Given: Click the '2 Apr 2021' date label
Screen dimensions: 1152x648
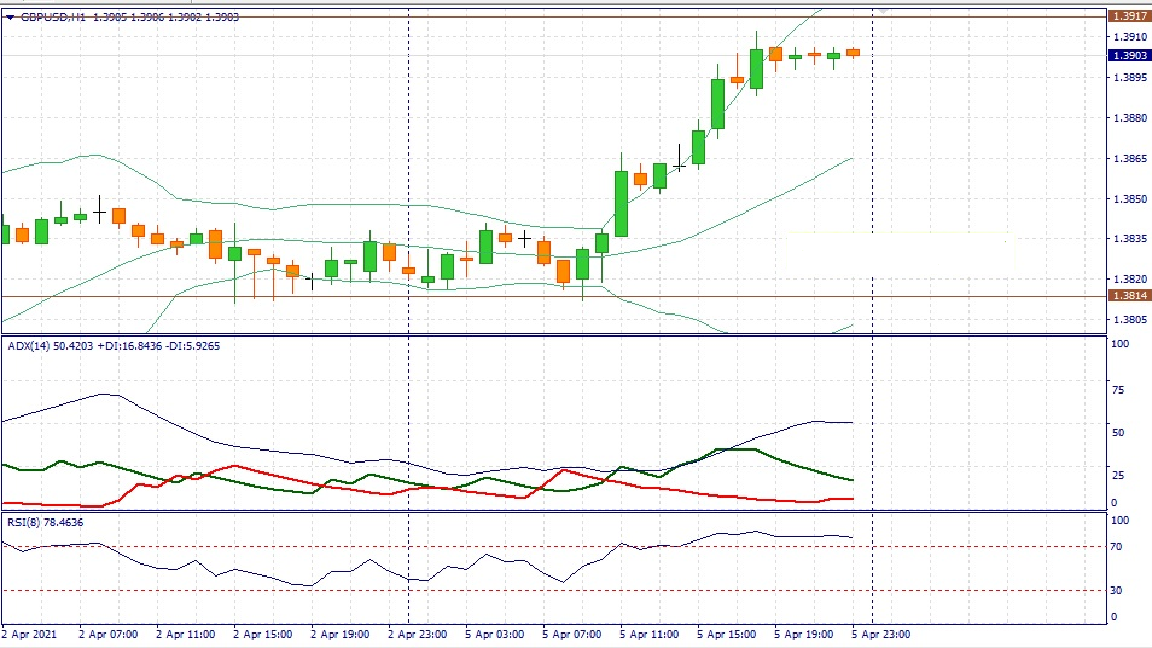Looking at the screenshot, I should click(x=28, y=634).
